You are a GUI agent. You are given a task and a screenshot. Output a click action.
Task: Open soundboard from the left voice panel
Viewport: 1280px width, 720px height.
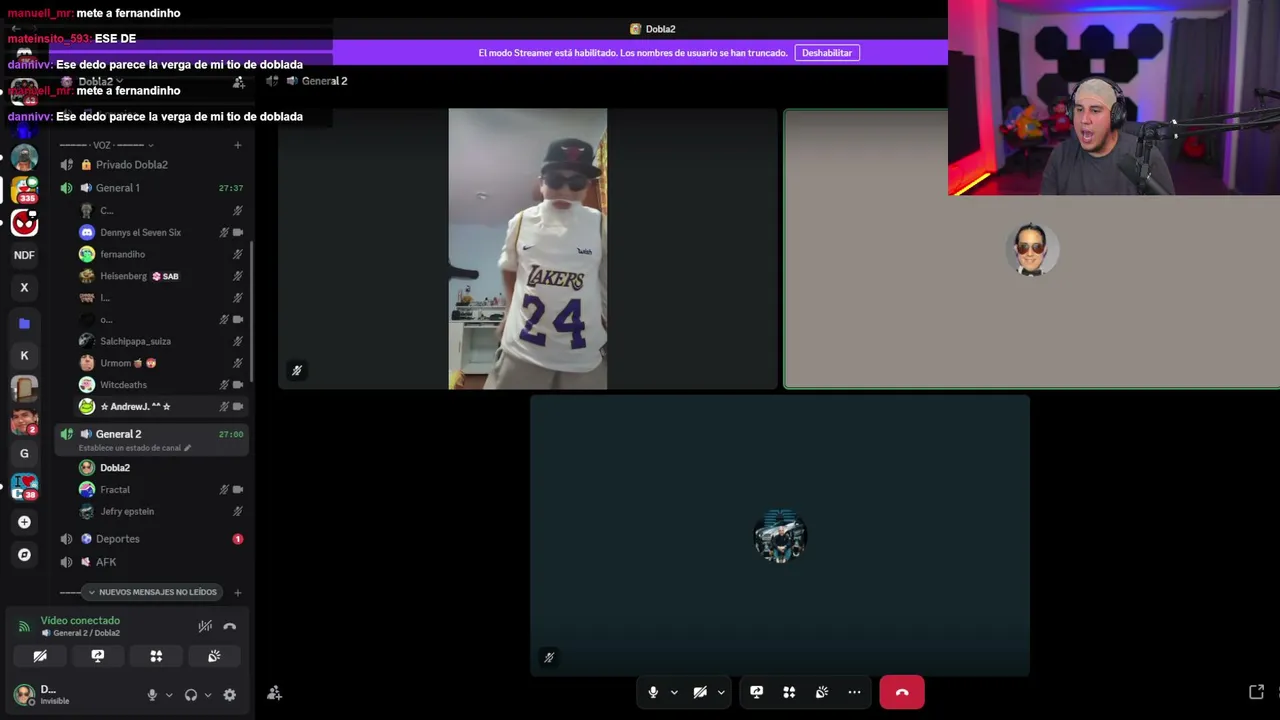214,656
